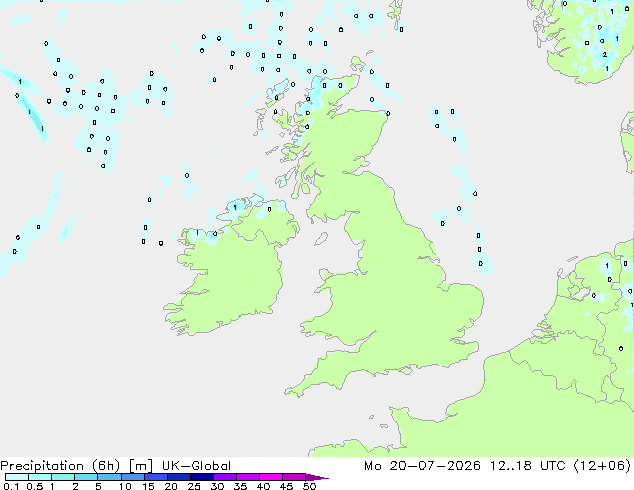Viewport: 634px width, 490px height.
Task: Click the '30' legend scale label
Action: point(218,486)
